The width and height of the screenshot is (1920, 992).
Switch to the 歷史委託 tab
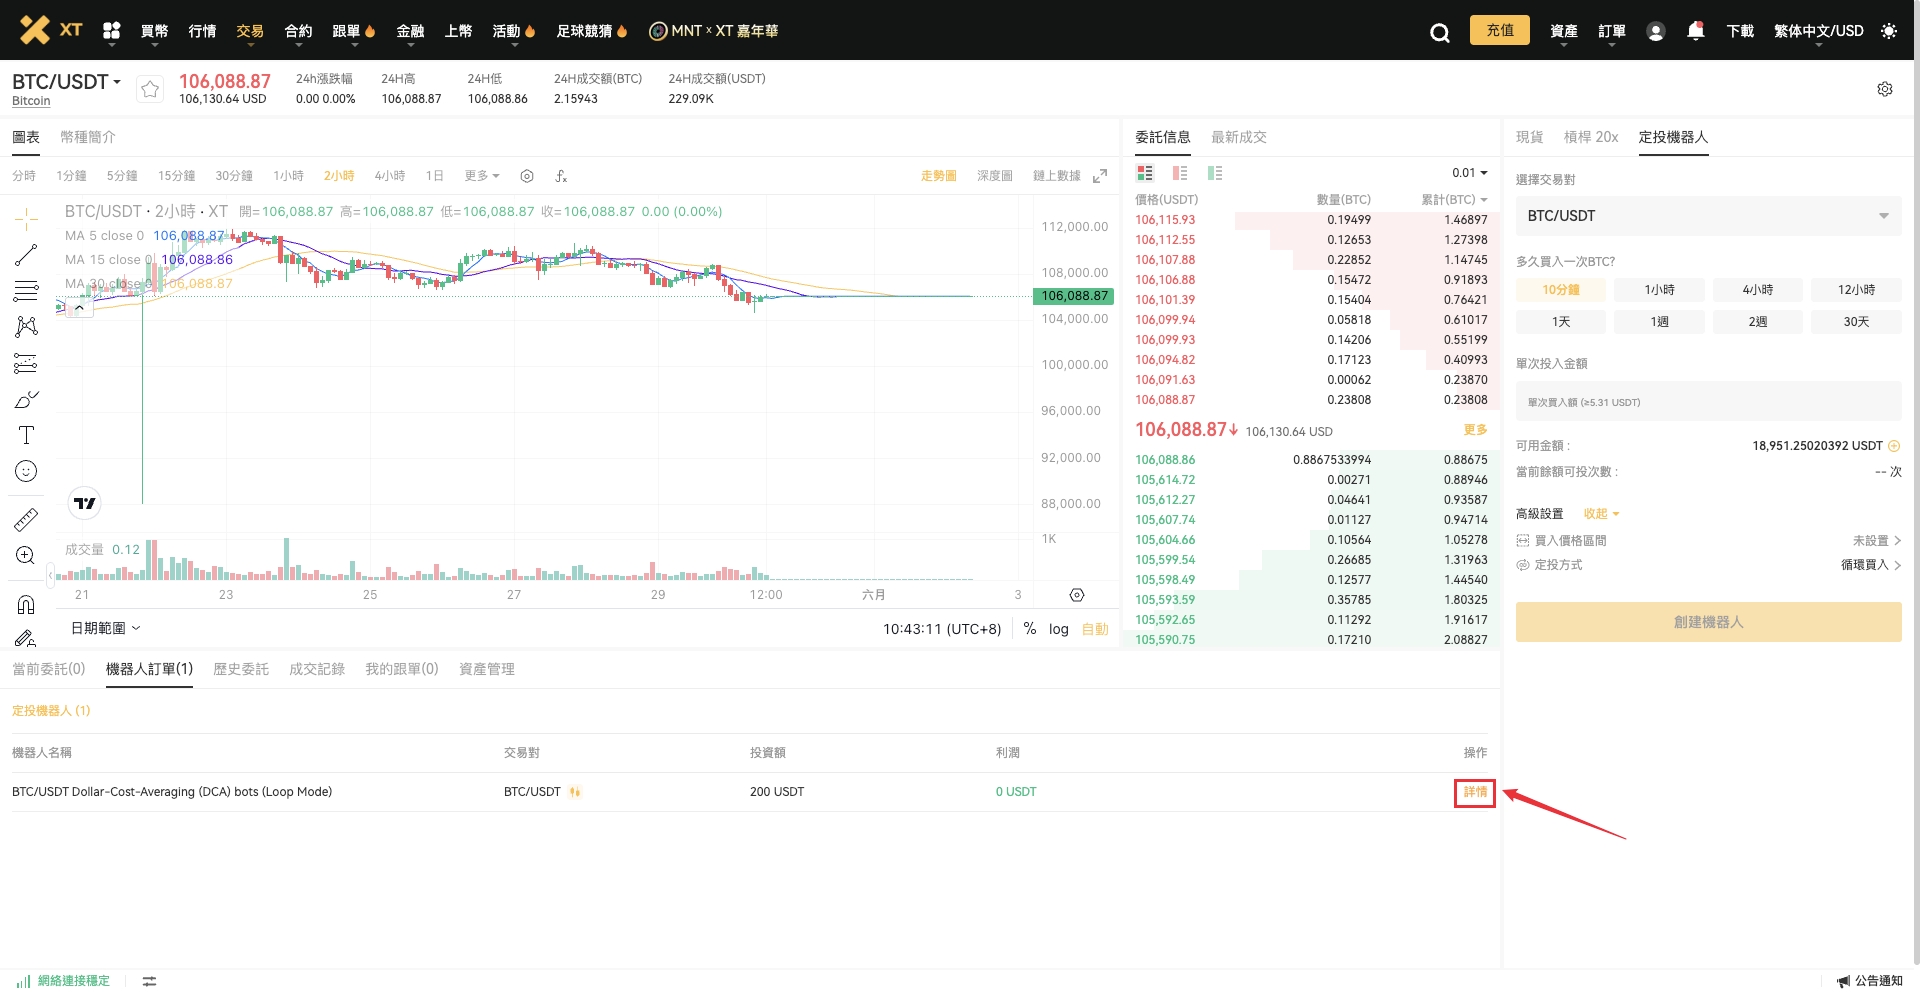pyautogui.click(x=241, y=669)
